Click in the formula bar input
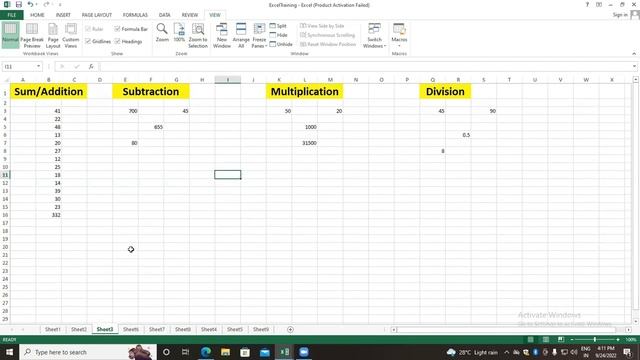The width and height of the screenshot is (640, 360). [x=365, y=67]
